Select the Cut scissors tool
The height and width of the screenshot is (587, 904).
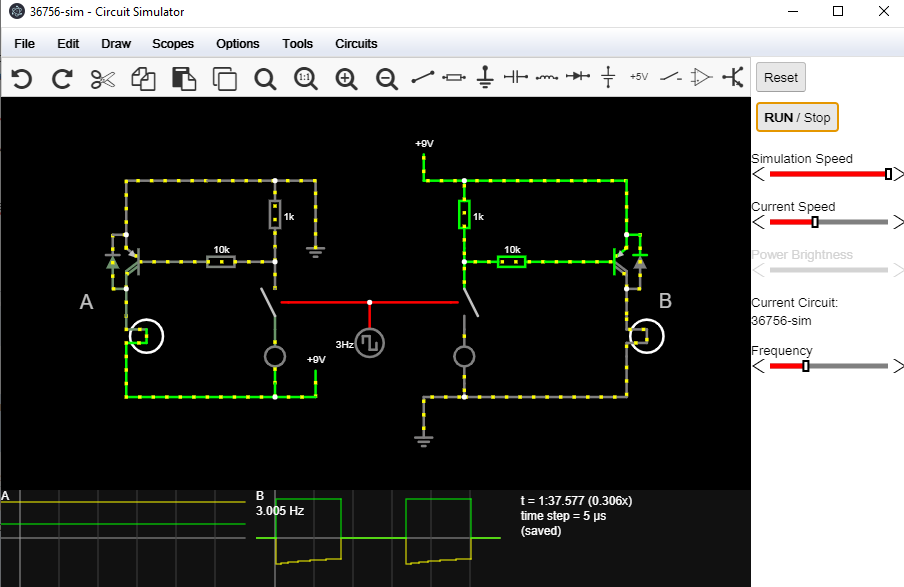pyautogui.click(x=103, y=78)
